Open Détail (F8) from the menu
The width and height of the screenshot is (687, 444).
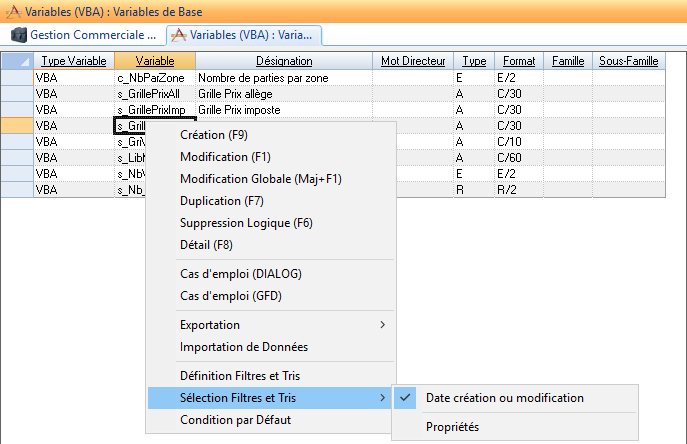tap(208, 245)
